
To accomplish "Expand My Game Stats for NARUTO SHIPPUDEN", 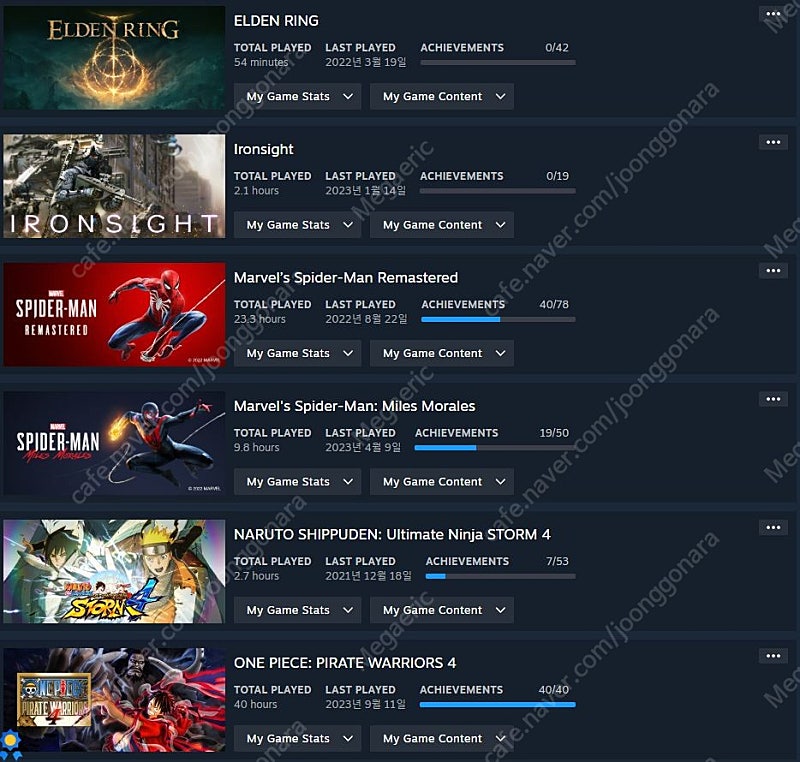I will coord(297,611).
